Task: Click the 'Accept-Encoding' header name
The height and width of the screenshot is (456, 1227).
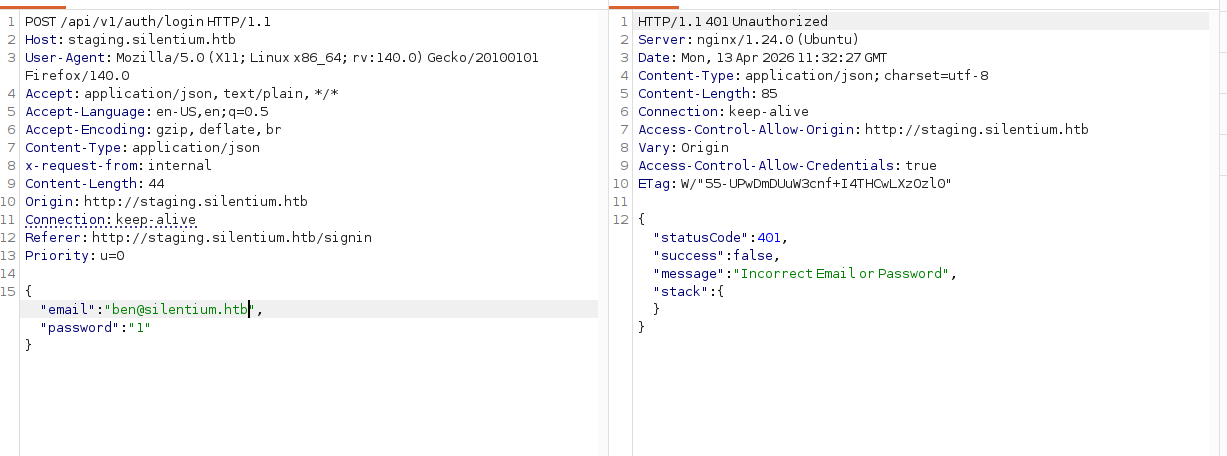Action: click(x=85, y=129)
